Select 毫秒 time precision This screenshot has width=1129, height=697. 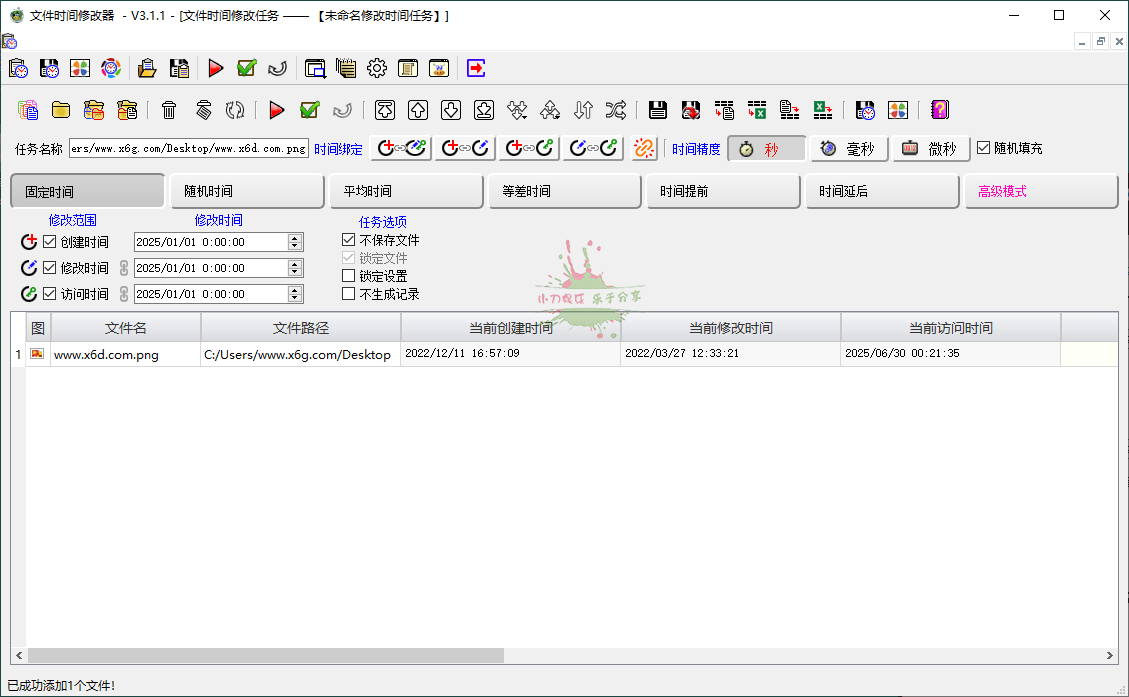pyautogui.click(x=847, y=148)
